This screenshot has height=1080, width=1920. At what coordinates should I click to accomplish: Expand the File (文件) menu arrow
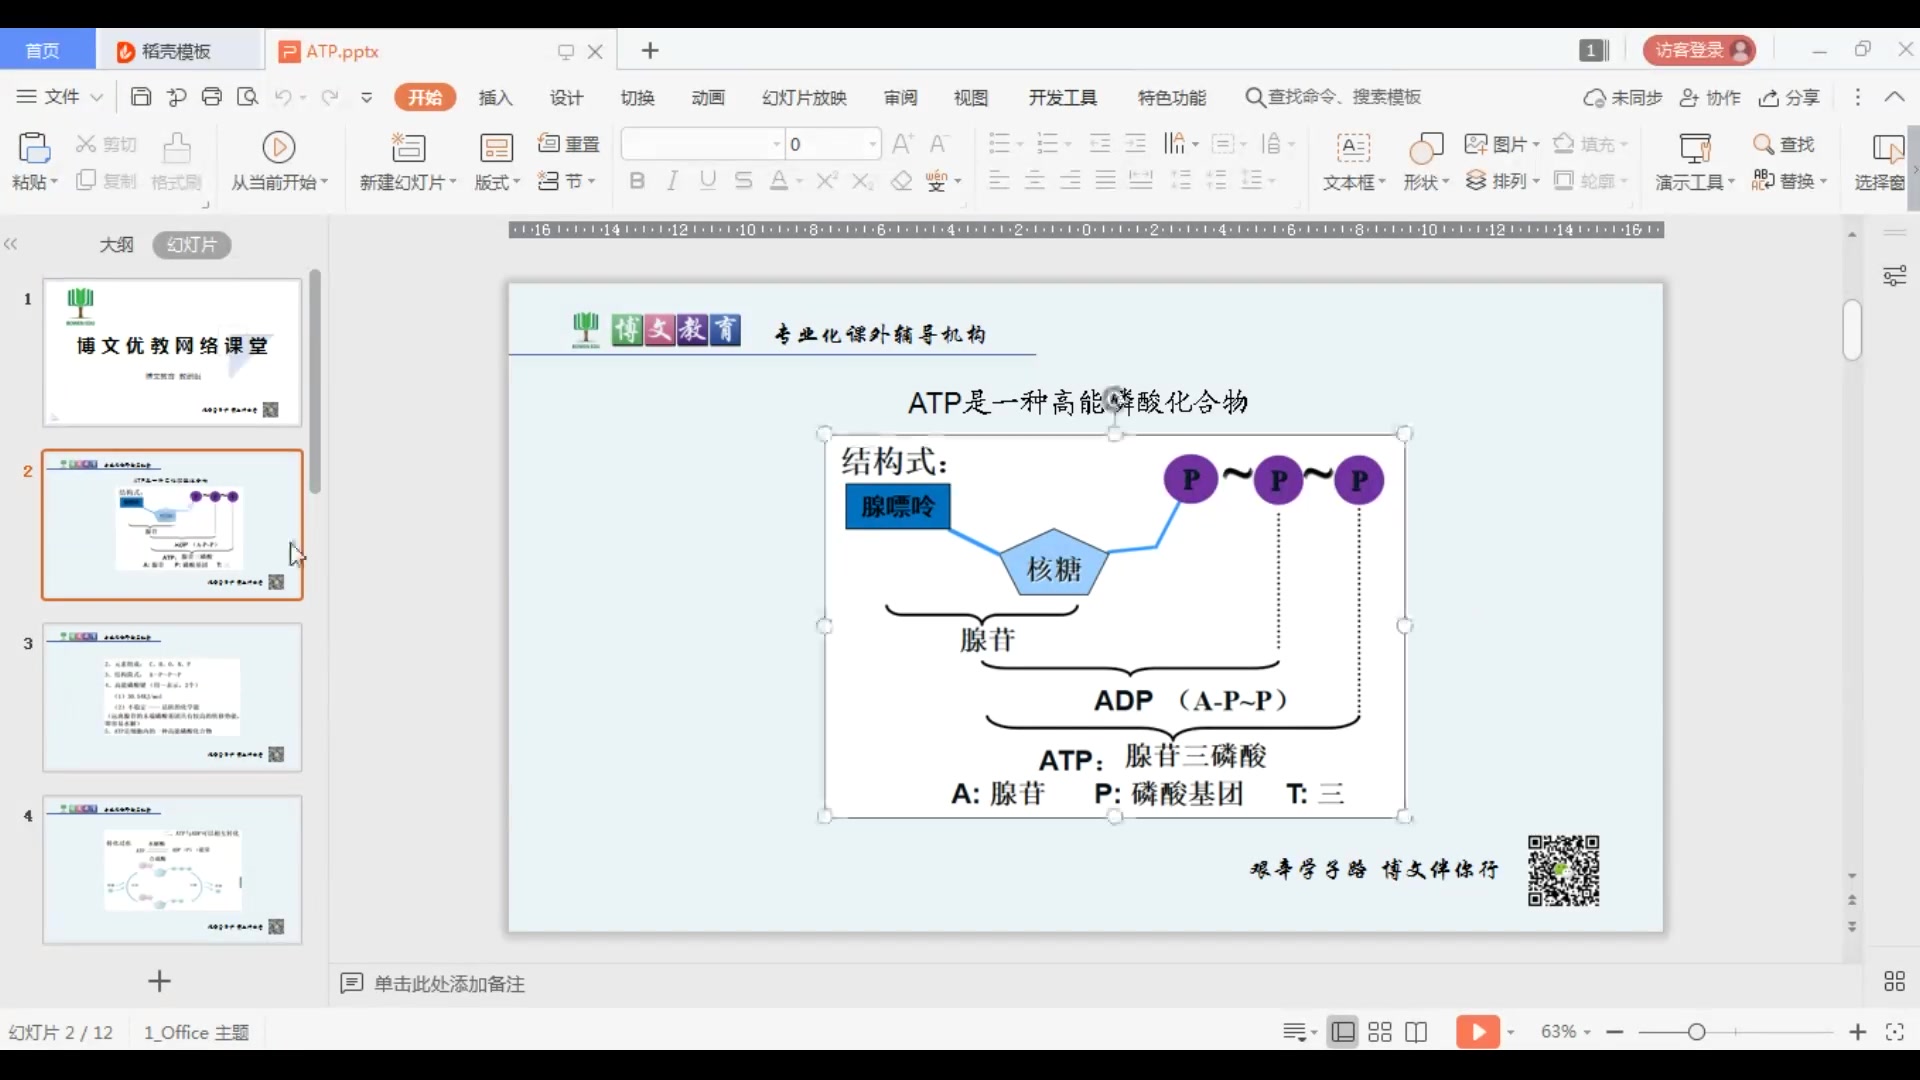pos(97,97)
